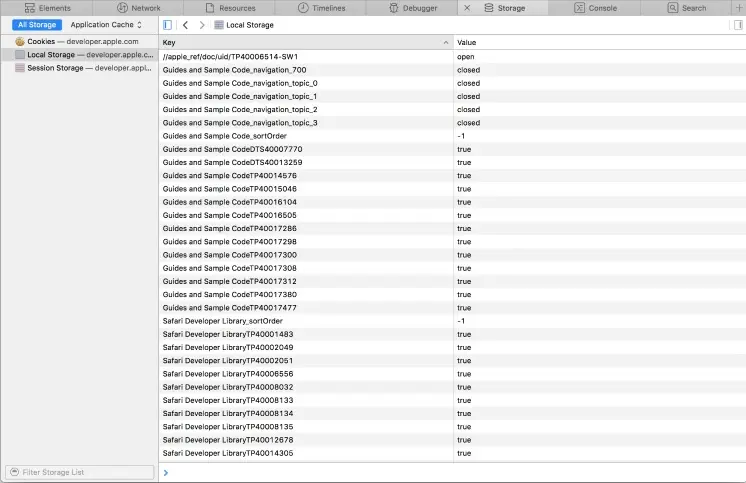Open the Elements tab
The image size is (746, 483).
47,8
